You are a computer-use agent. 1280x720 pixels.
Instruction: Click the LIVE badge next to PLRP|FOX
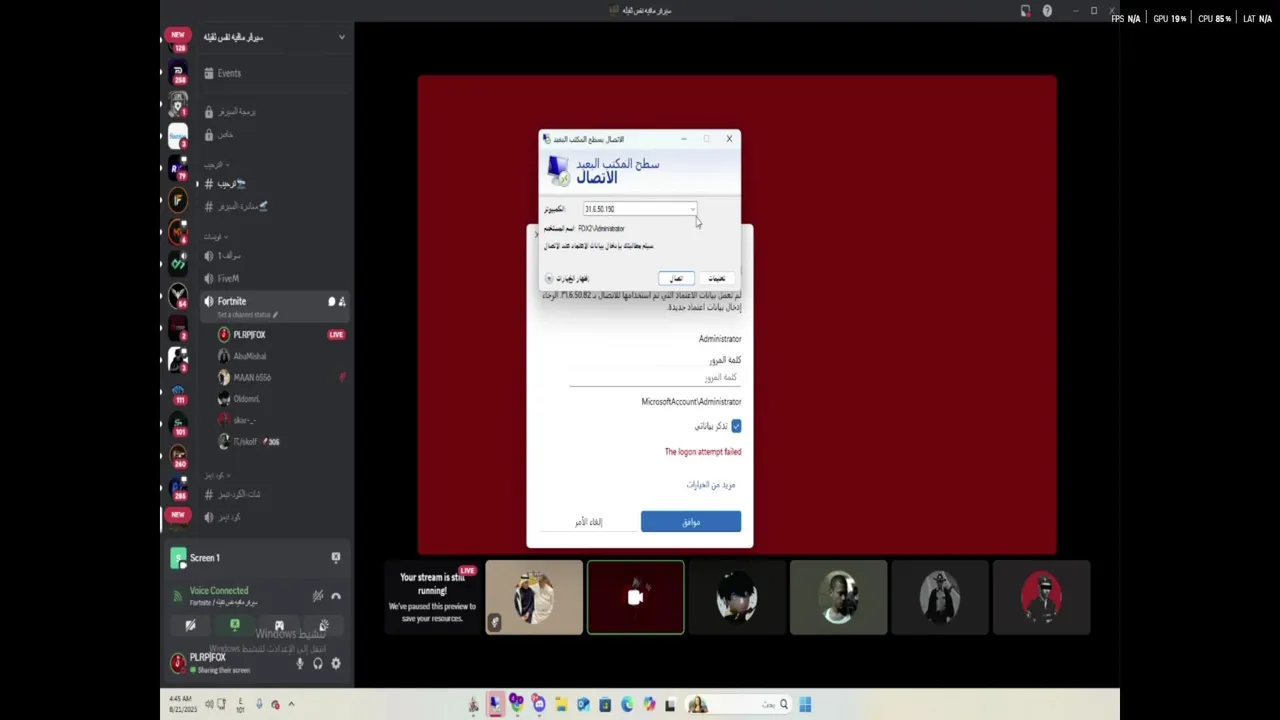[x=336, y=335]
